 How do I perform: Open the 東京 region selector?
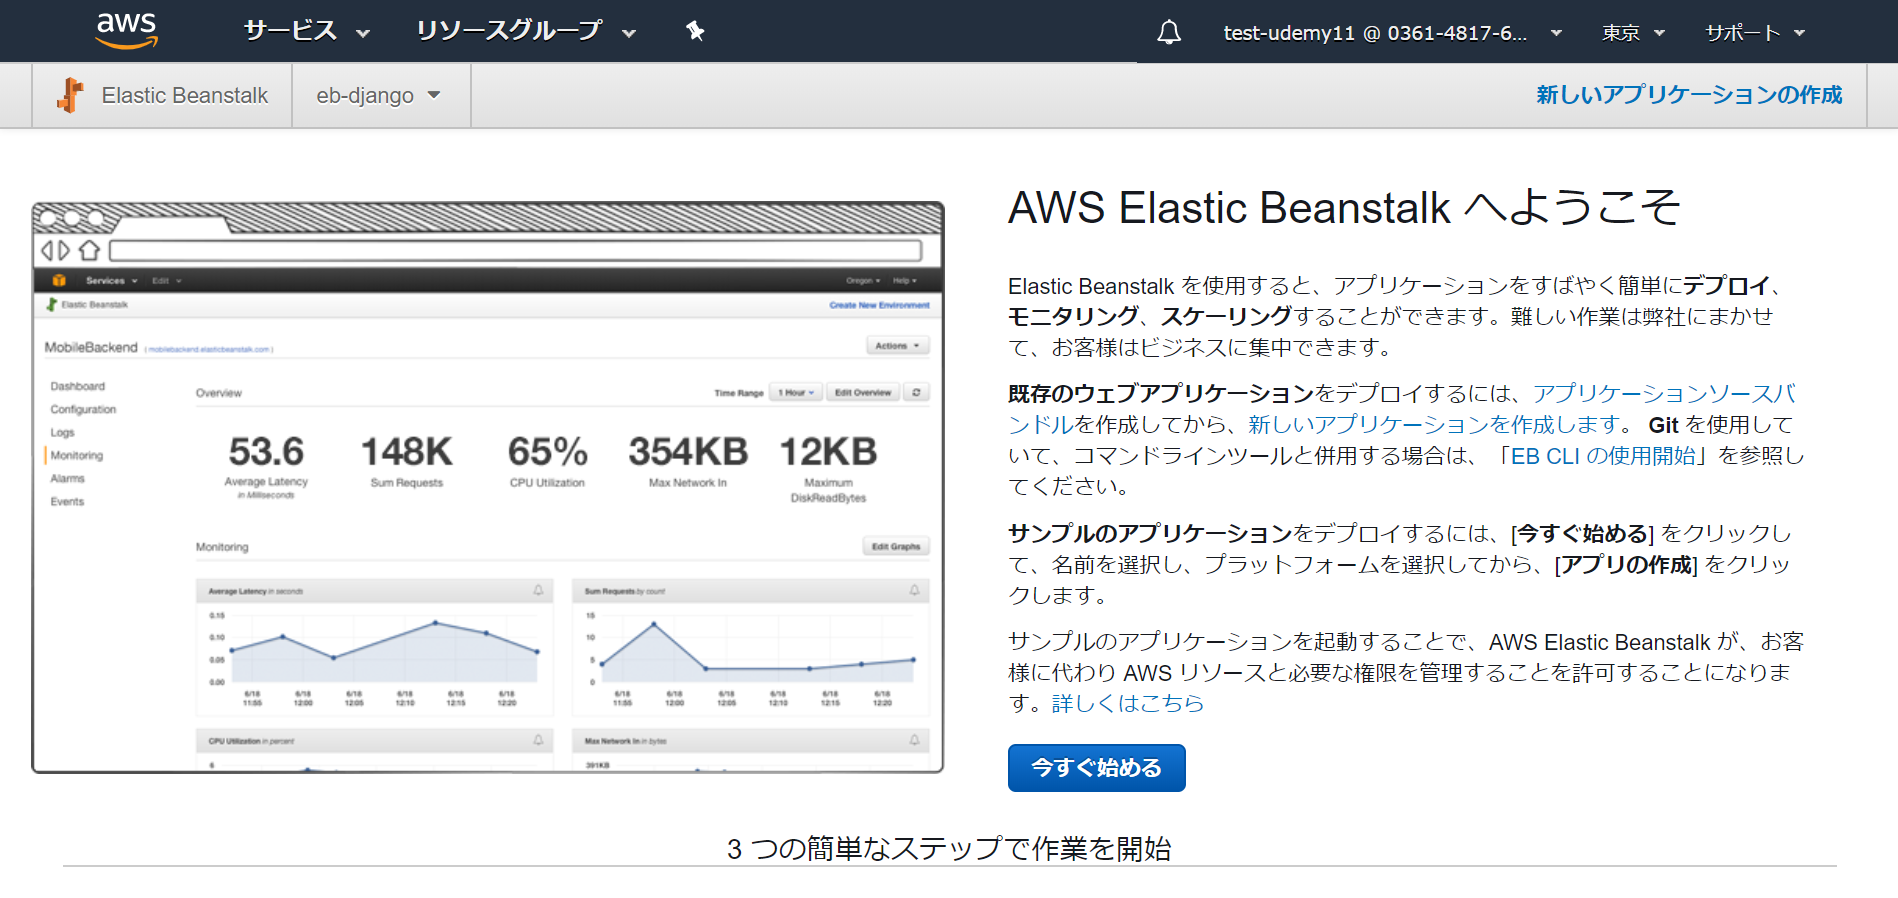click(1633, 33)
